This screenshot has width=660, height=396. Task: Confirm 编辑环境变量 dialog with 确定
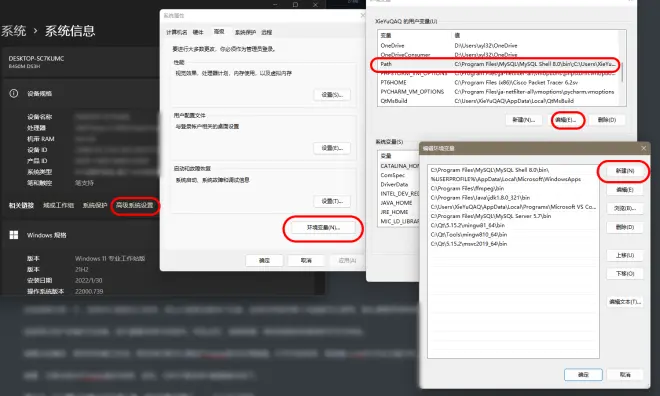point(583,375)
